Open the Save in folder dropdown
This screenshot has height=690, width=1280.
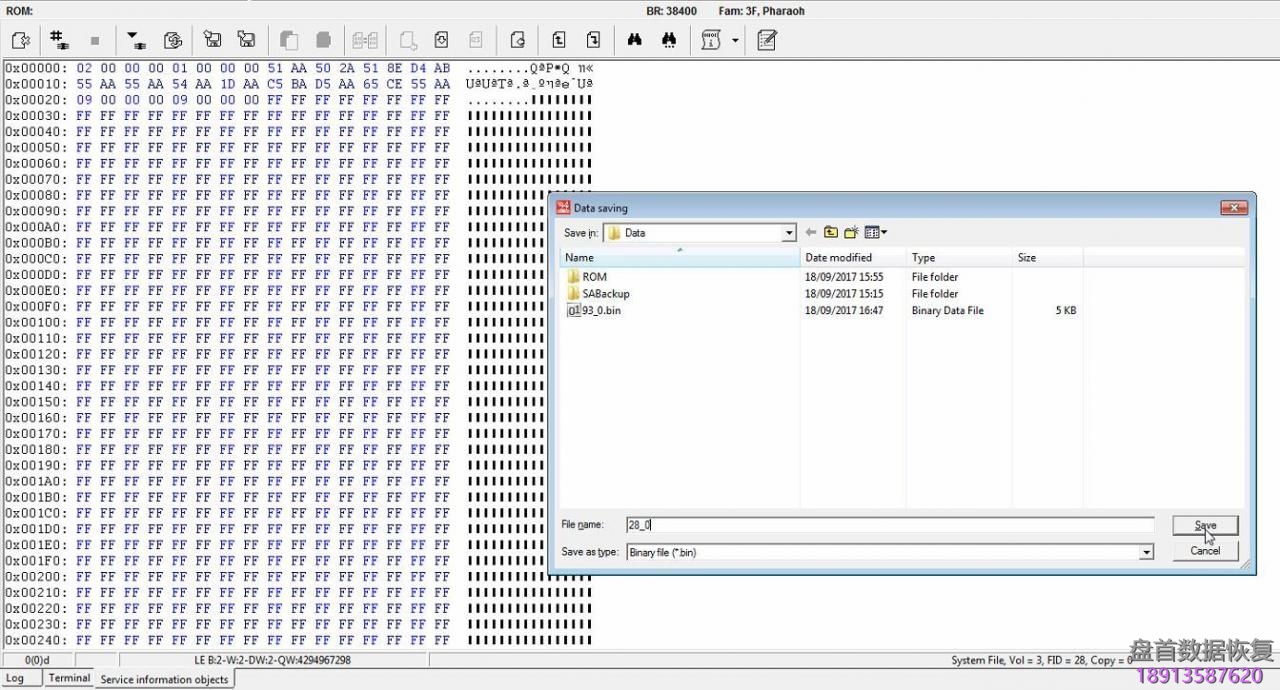click(x=789, y=232)
